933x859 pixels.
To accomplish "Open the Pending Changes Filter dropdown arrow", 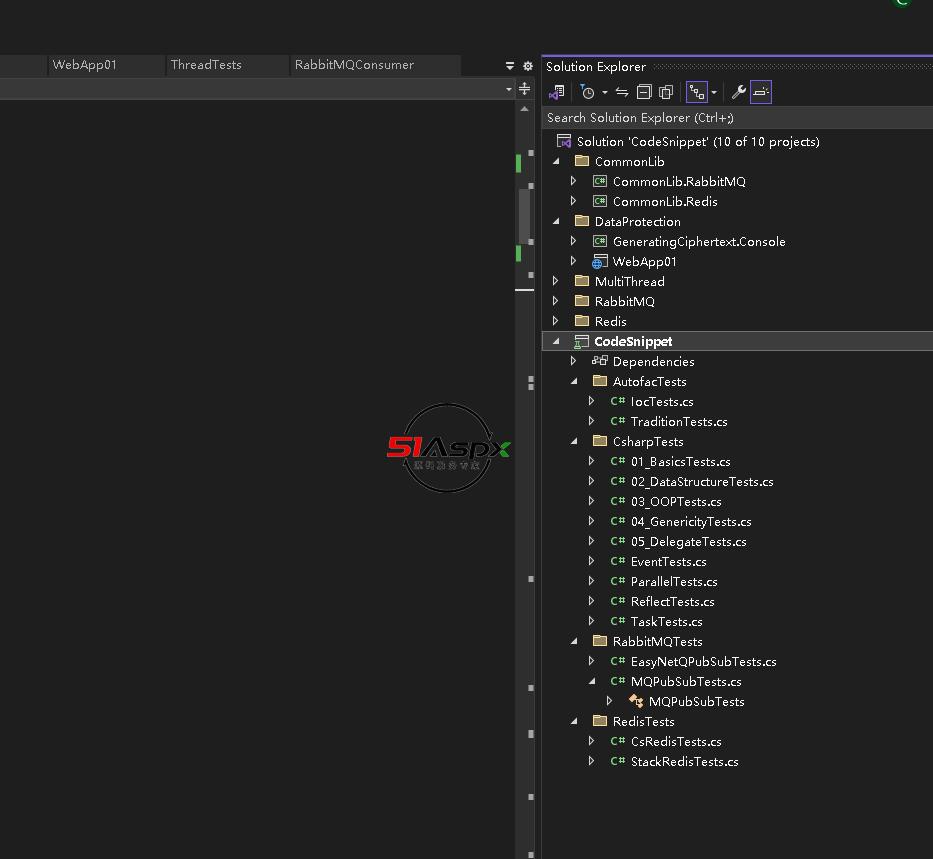I will click(605, 93).
